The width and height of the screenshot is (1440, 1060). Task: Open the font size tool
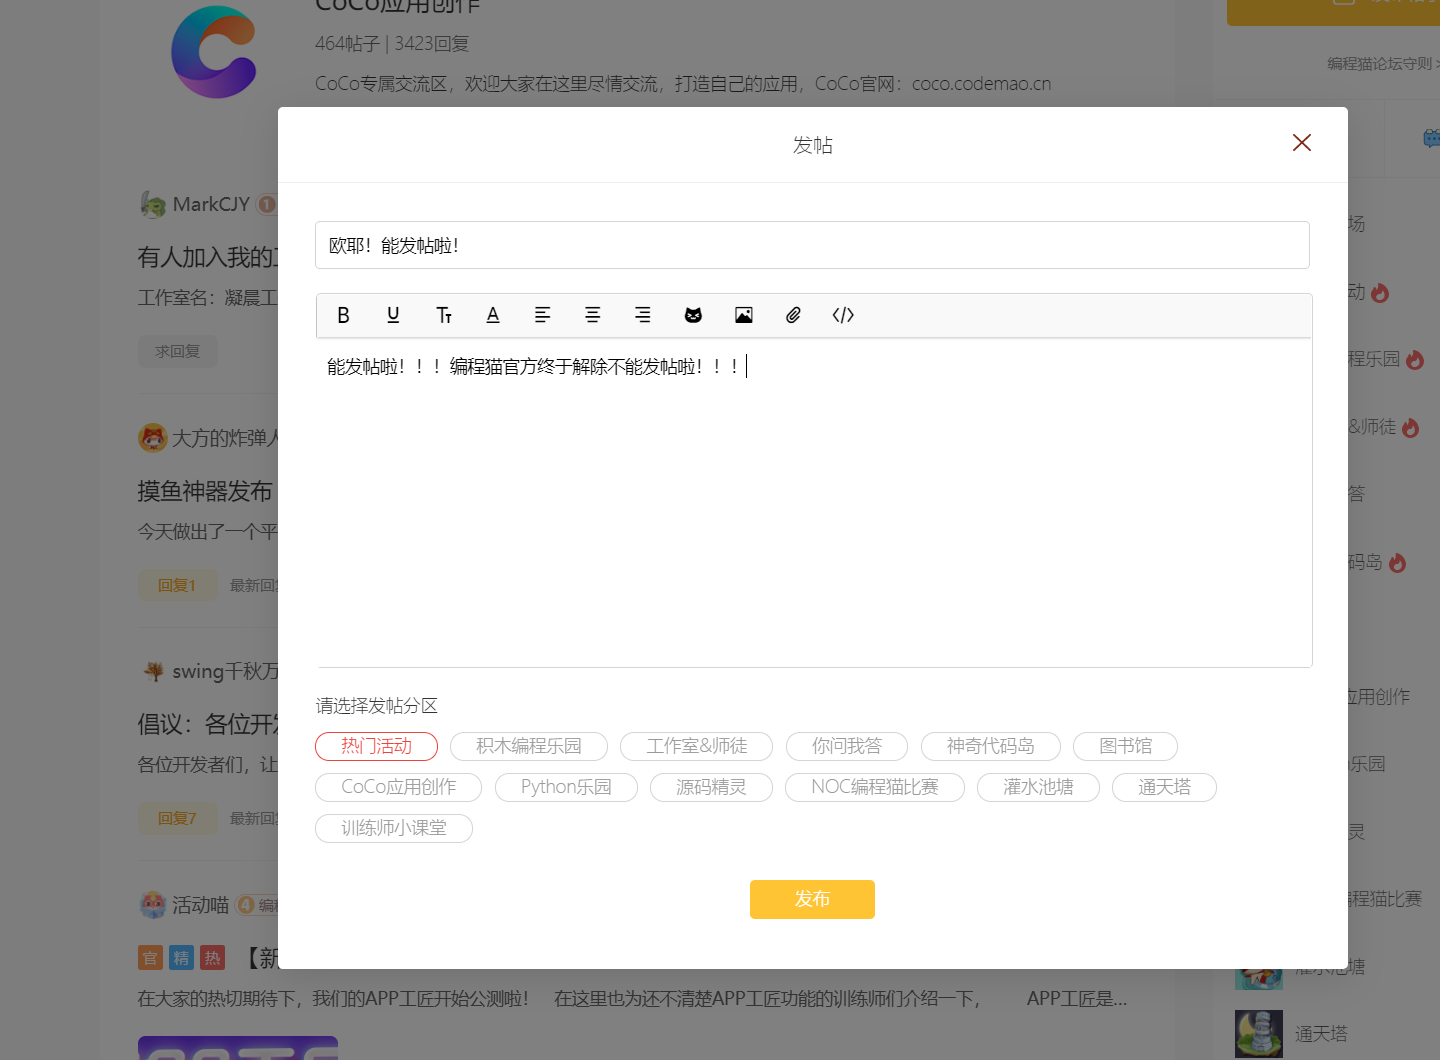[x=444, y=315]
